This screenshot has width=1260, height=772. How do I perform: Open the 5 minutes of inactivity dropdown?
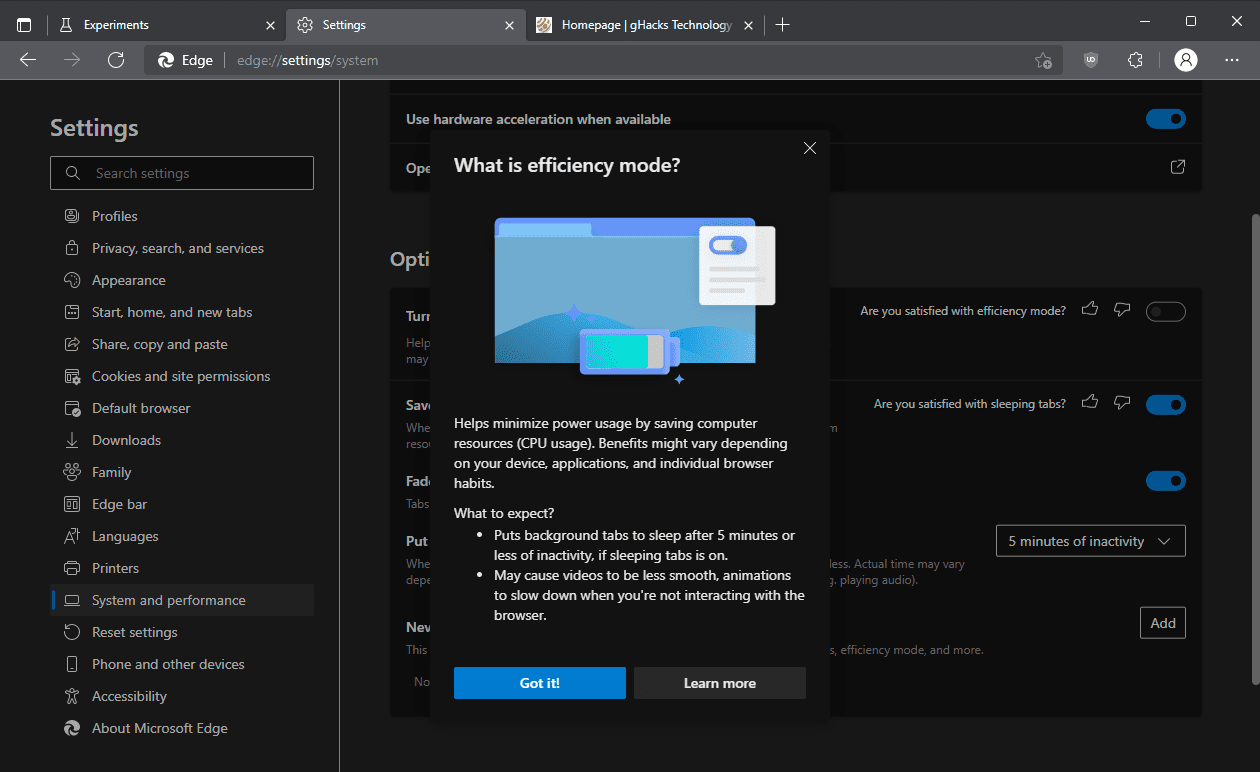(1090, 540)
